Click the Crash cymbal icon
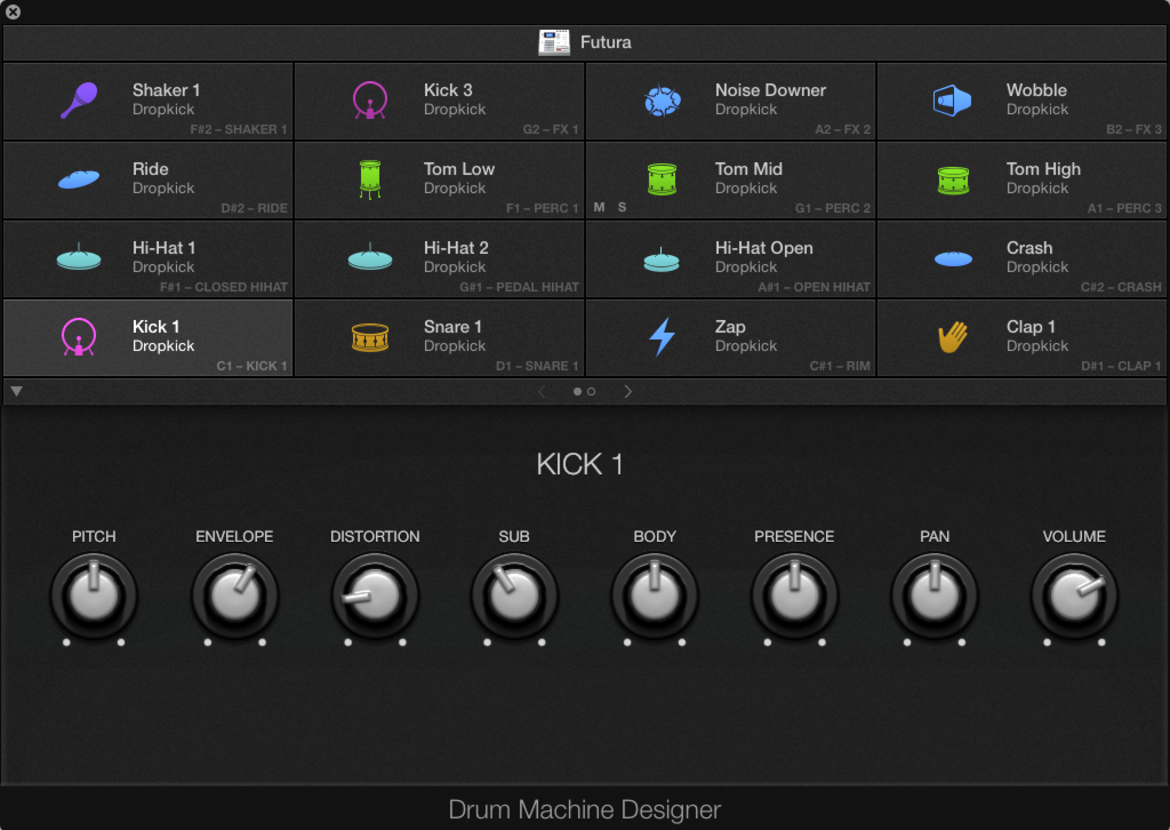Screen dimensions: 1170x830 (953, 259)
